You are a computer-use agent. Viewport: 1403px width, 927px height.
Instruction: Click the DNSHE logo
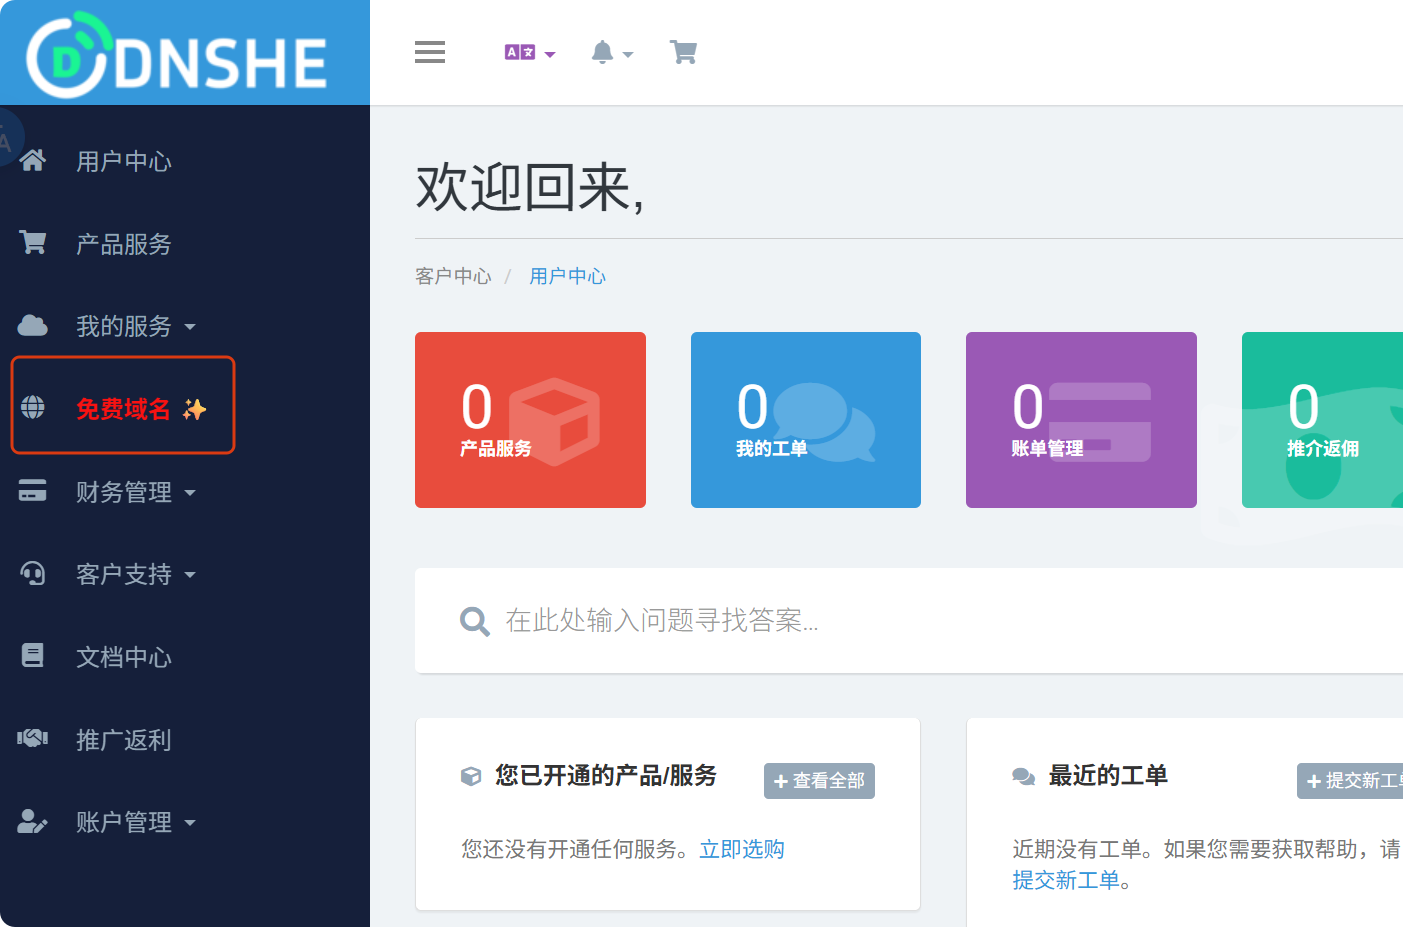(x=178, y=57)
